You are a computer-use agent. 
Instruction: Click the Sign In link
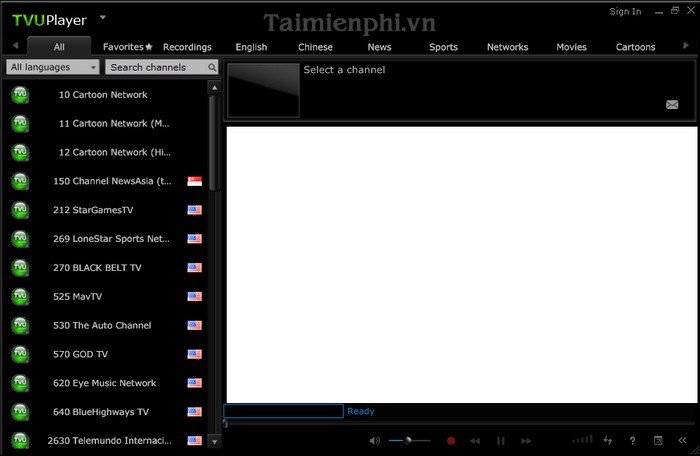pyautogui.click(x=625, y=12)
